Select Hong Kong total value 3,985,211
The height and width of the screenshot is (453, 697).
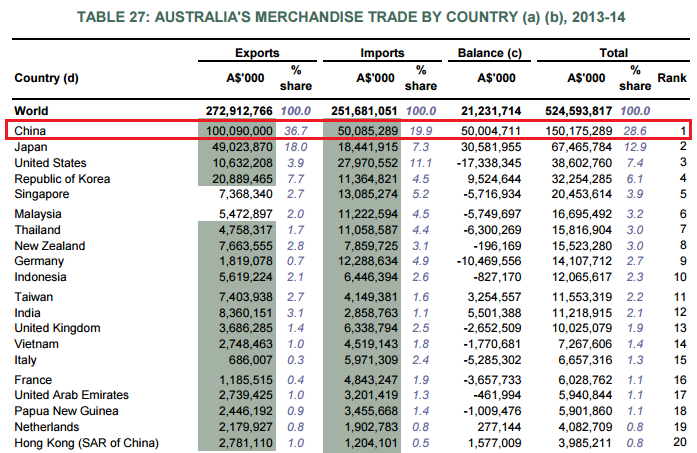coord(585,443)
